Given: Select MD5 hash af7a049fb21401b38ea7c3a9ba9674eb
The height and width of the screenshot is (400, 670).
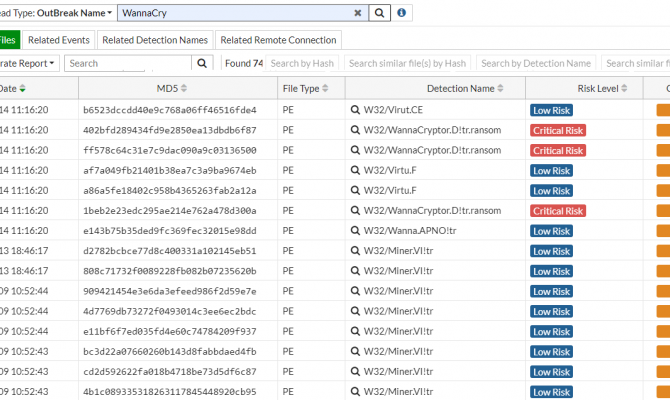Looking at the screenshot, I should click(170, 171).
